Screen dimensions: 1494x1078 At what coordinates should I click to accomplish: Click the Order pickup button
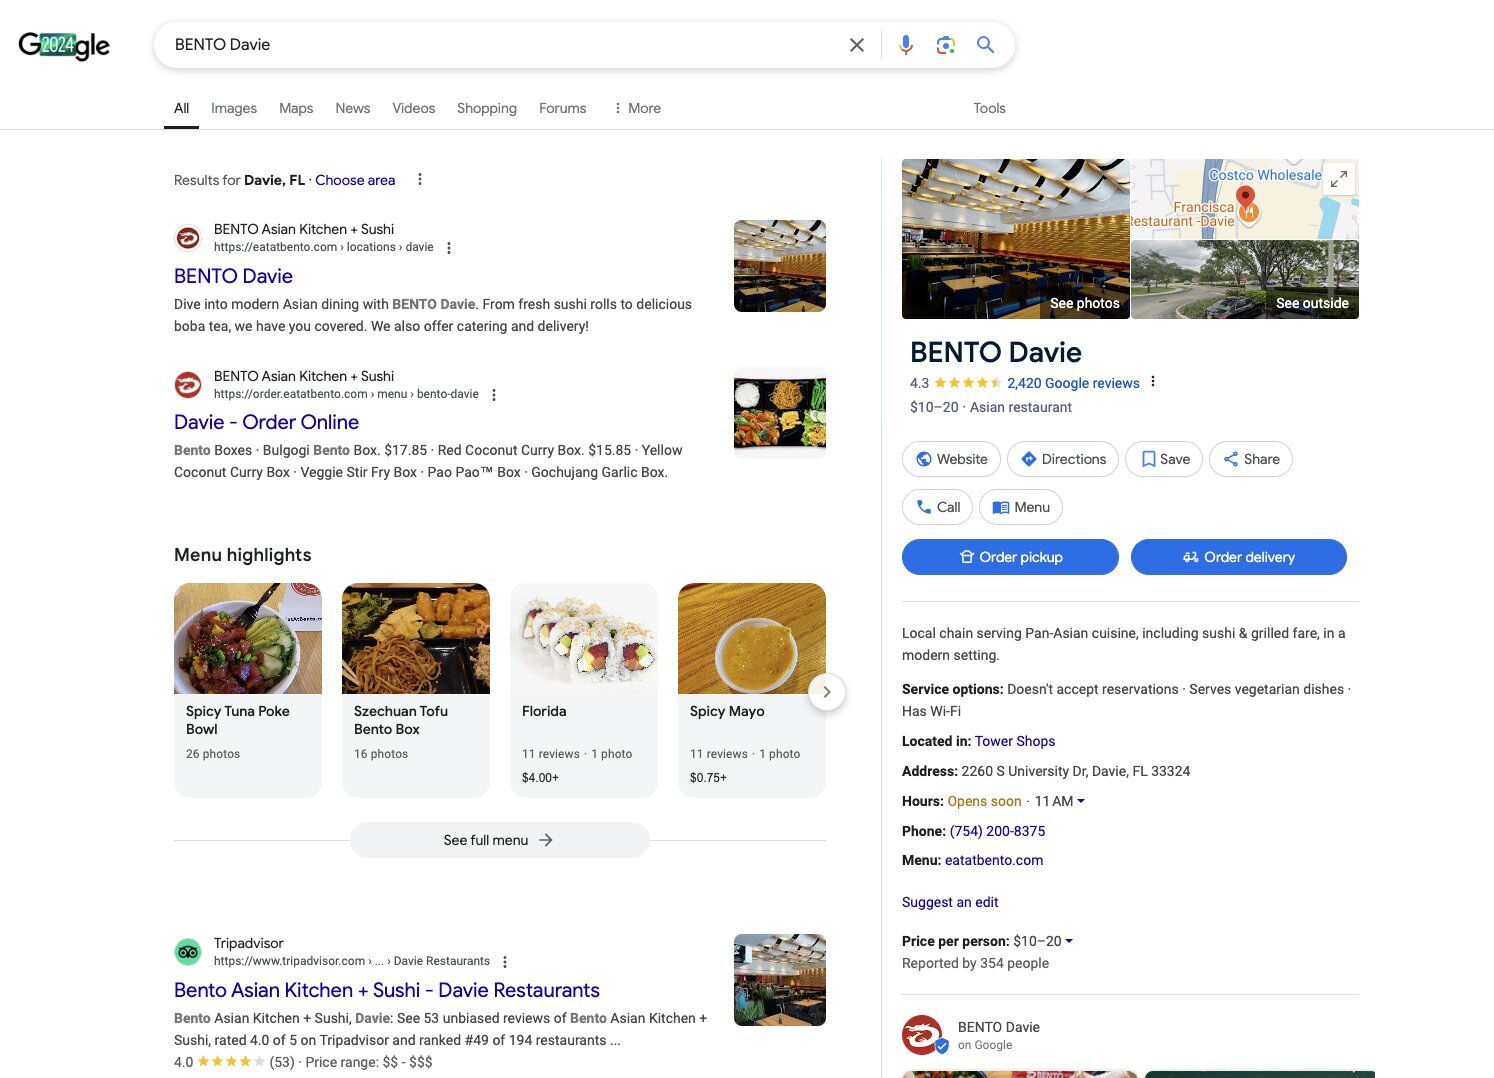click(1010, 557)
